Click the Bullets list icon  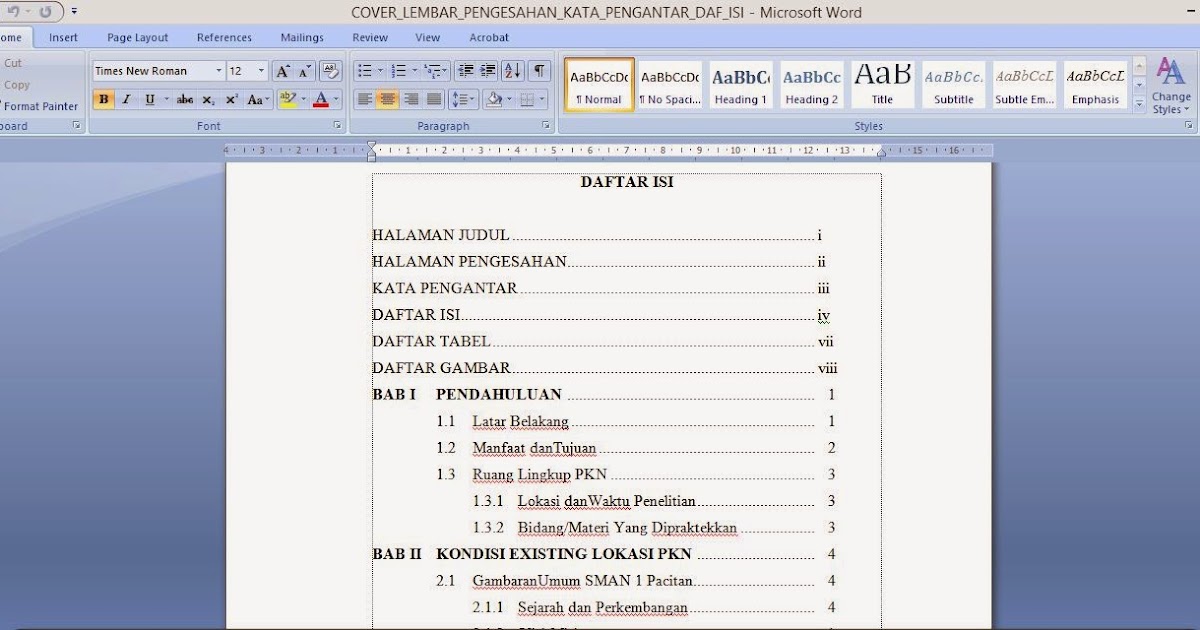pyautogui.click(x=364, y=71)
